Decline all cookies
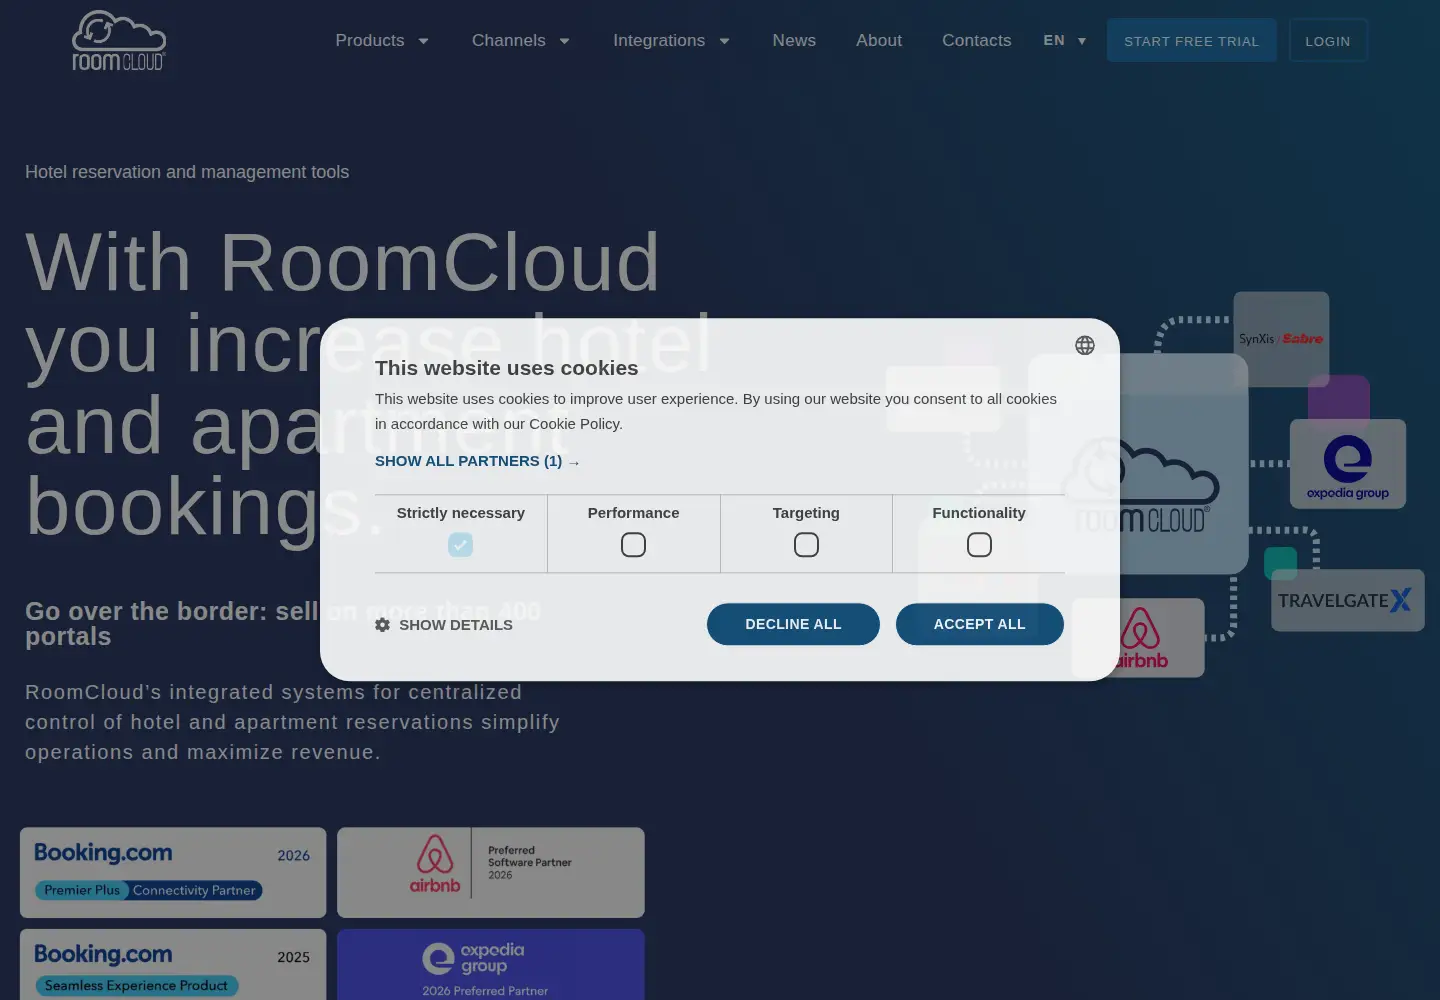Viewport: 1440px width, 1000px height. [793, 624]
